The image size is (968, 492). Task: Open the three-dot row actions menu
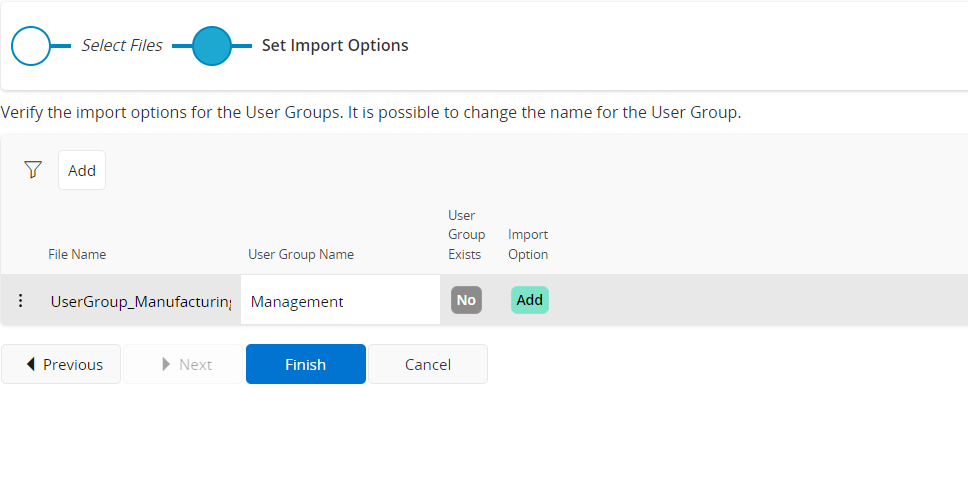(21, 300)
